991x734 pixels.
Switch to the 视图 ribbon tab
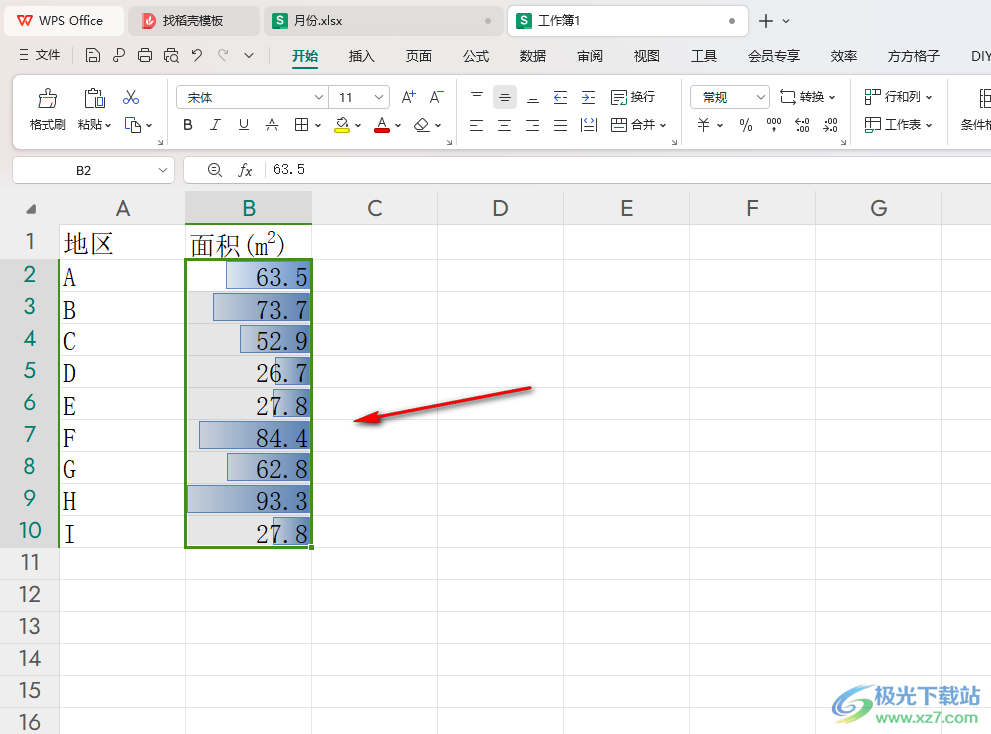647,56
